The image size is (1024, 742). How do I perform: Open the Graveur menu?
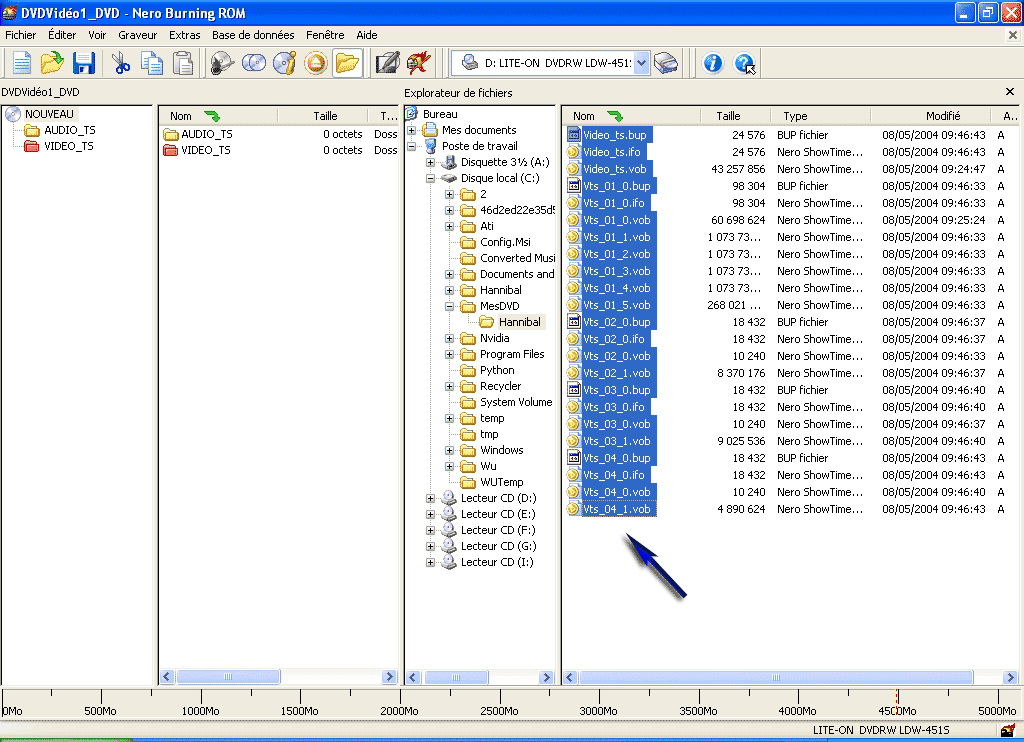(137, 35)
